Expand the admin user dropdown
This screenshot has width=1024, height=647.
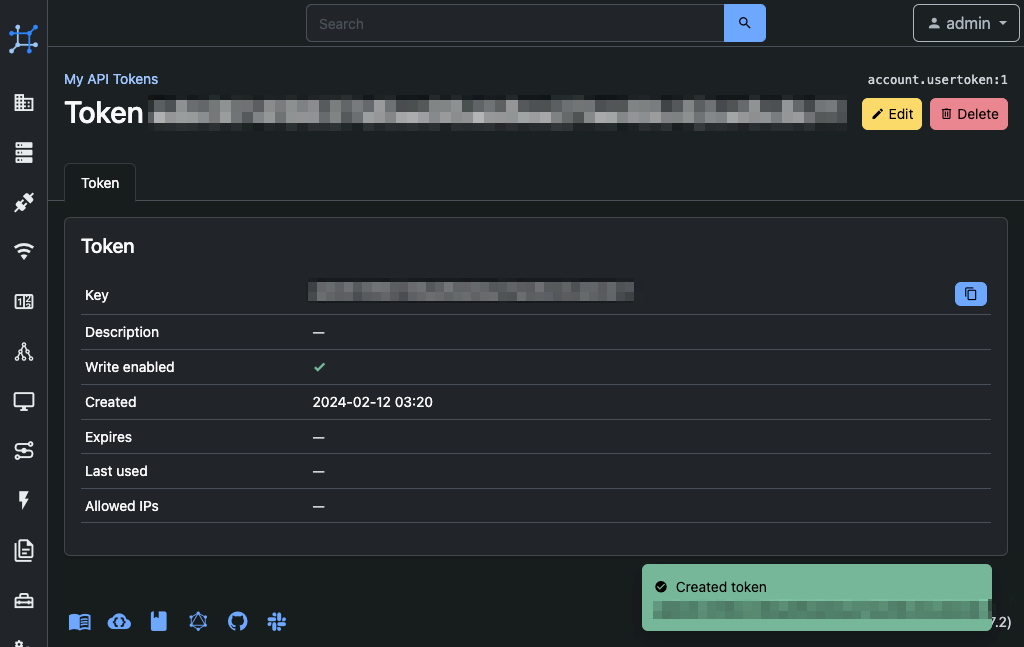click(966, 23)
